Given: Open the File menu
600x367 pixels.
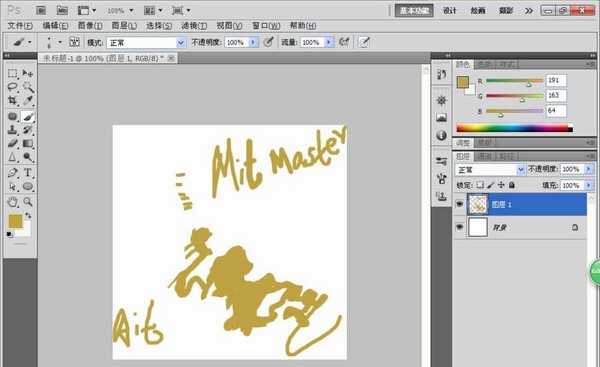Looking at the screenshot, I should 20,26.
